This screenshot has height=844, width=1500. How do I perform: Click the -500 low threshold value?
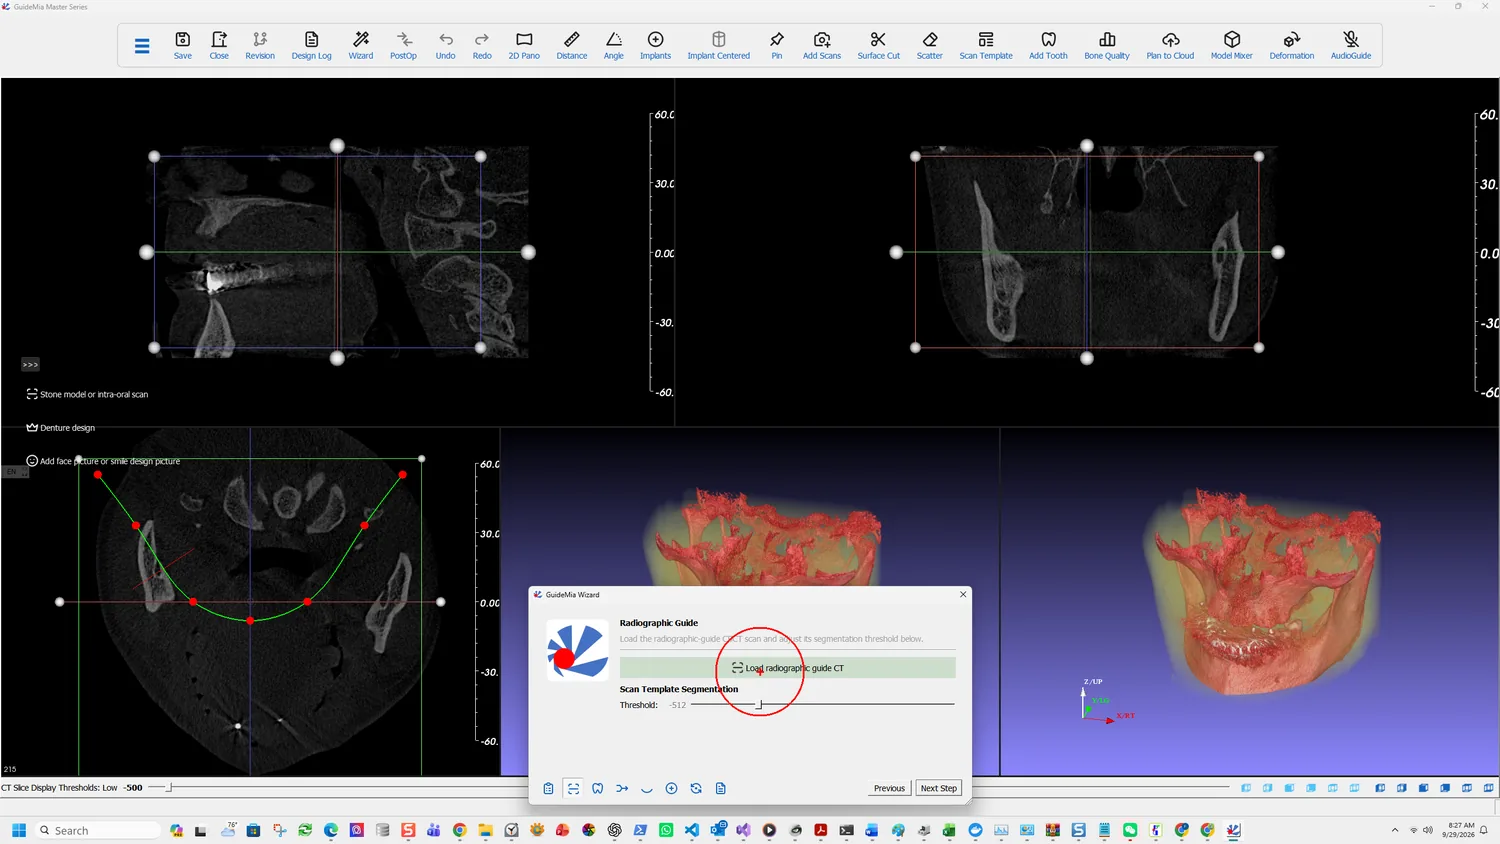[133, 788]
